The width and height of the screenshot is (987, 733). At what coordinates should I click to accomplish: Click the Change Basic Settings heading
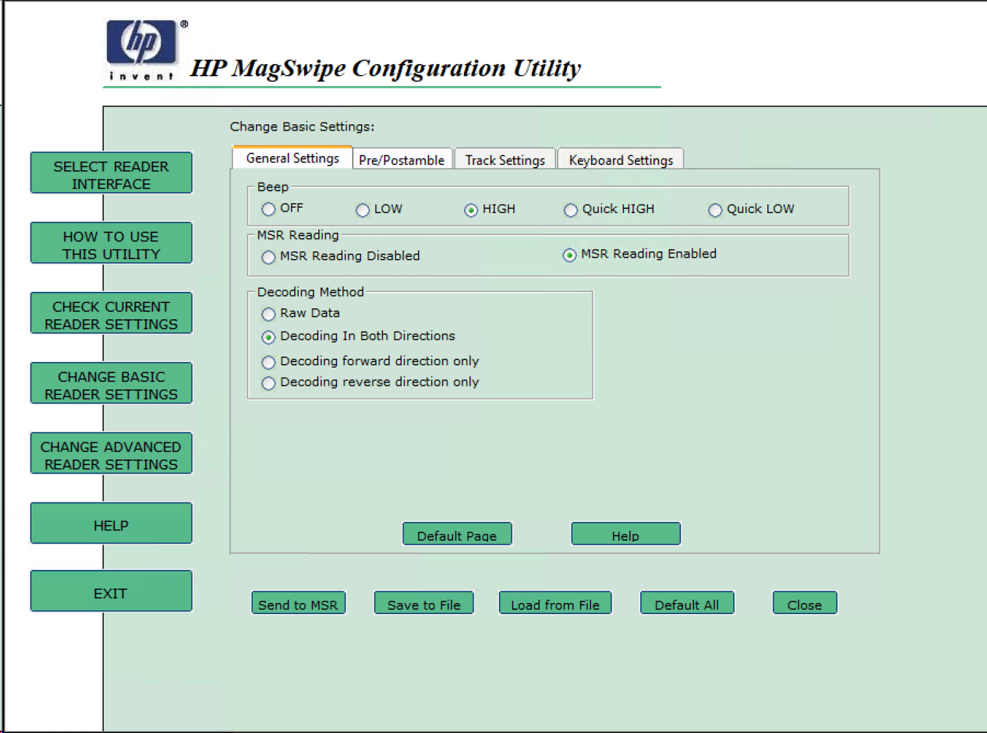302,127
